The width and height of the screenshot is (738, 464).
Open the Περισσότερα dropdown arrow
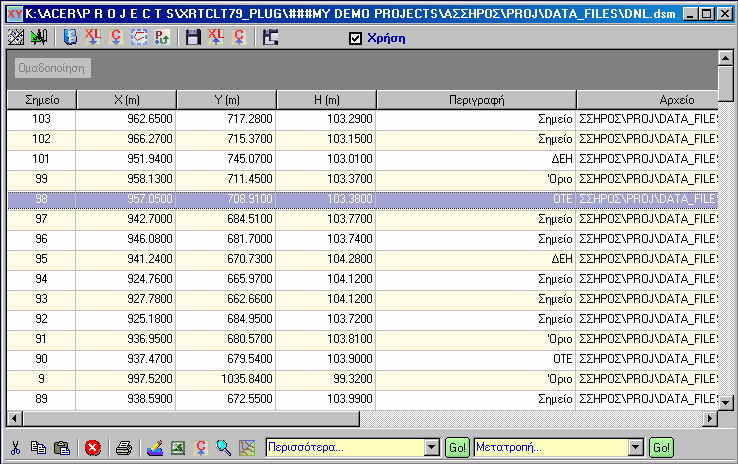432,448
